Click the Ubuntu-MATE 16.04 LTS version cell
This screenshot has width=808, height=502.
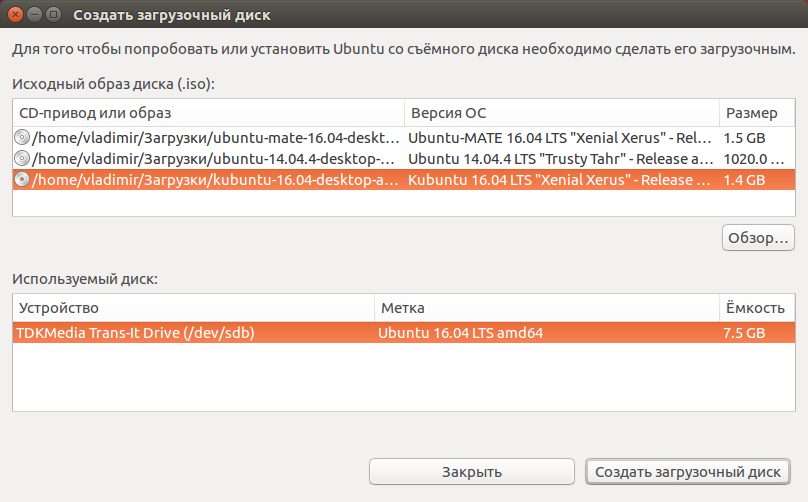[x=560, y=138]
